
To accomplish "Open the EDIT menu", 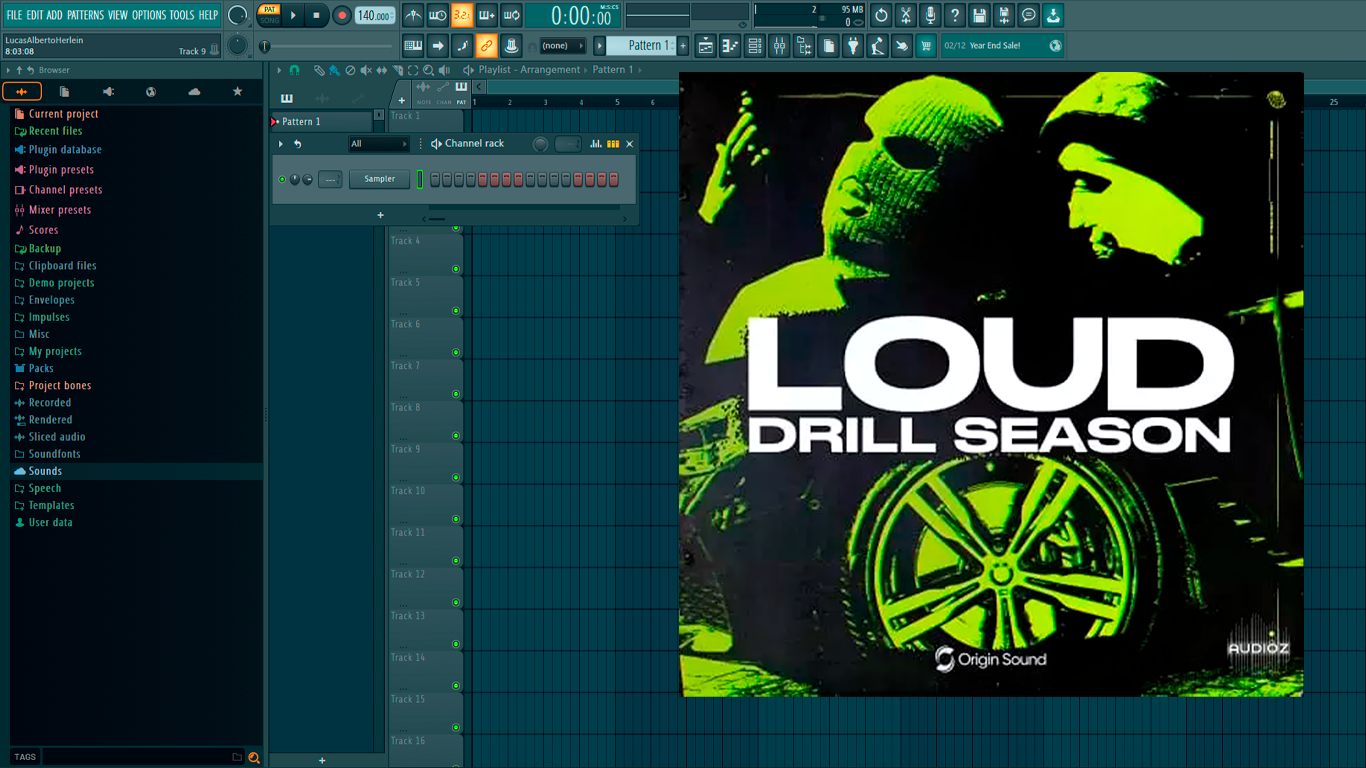I will pyautogui.click(x=35, y=15).
